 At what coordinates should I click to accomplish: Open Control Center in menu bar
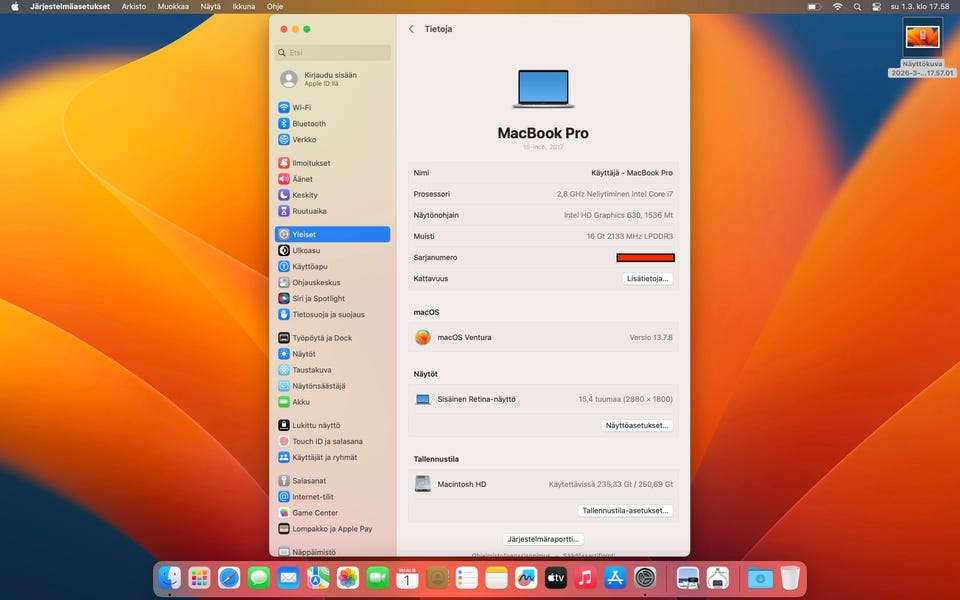click(876, 6)
